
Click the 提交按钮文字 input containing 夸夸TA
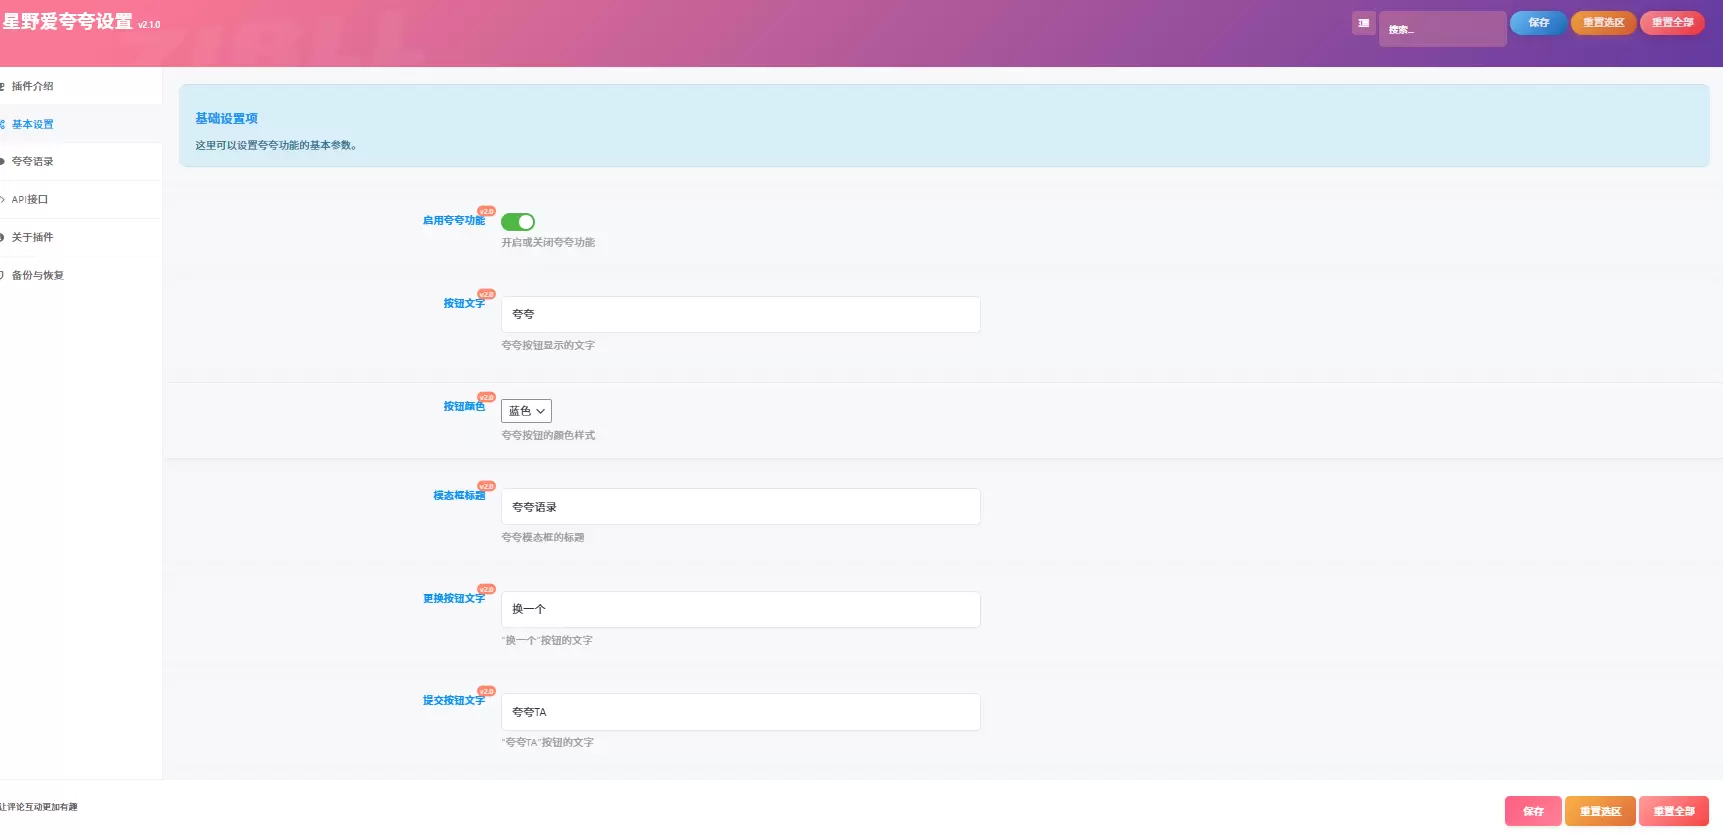741,712
